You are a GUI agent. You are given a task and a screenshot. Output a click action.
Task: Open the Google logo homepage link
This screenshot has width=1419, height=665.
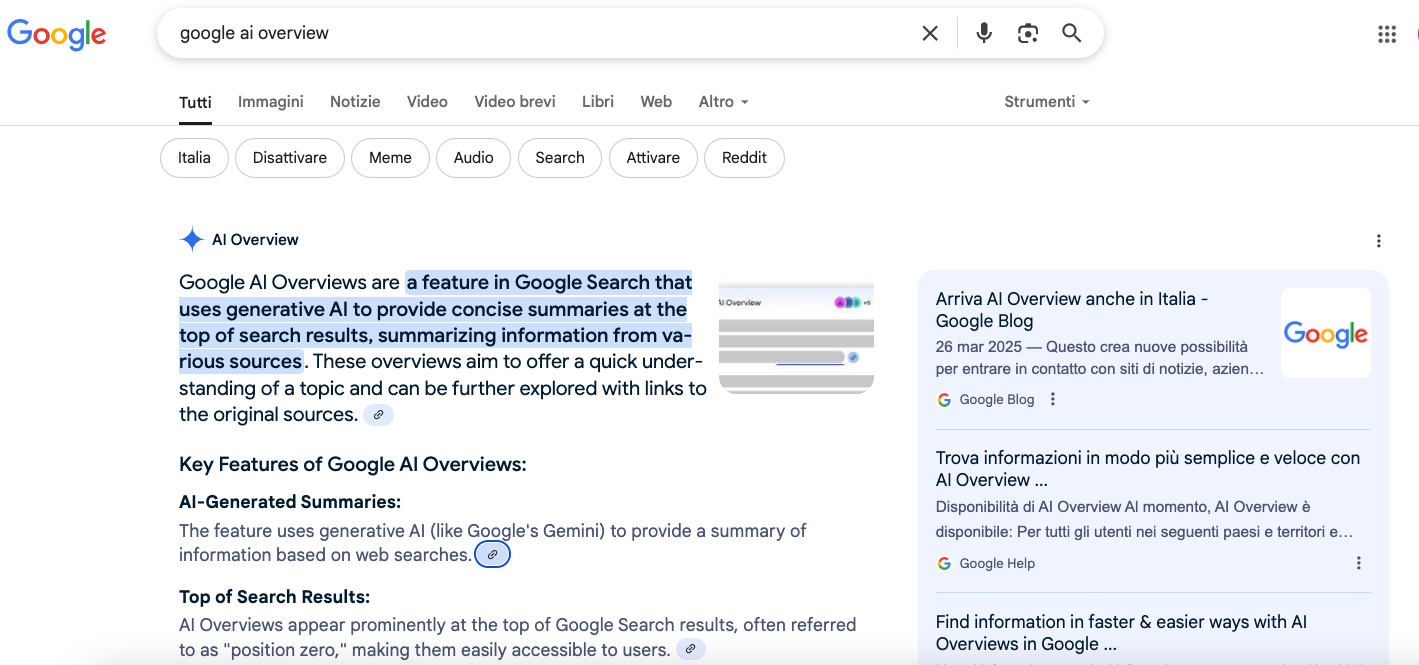click(x=57, y=34)
